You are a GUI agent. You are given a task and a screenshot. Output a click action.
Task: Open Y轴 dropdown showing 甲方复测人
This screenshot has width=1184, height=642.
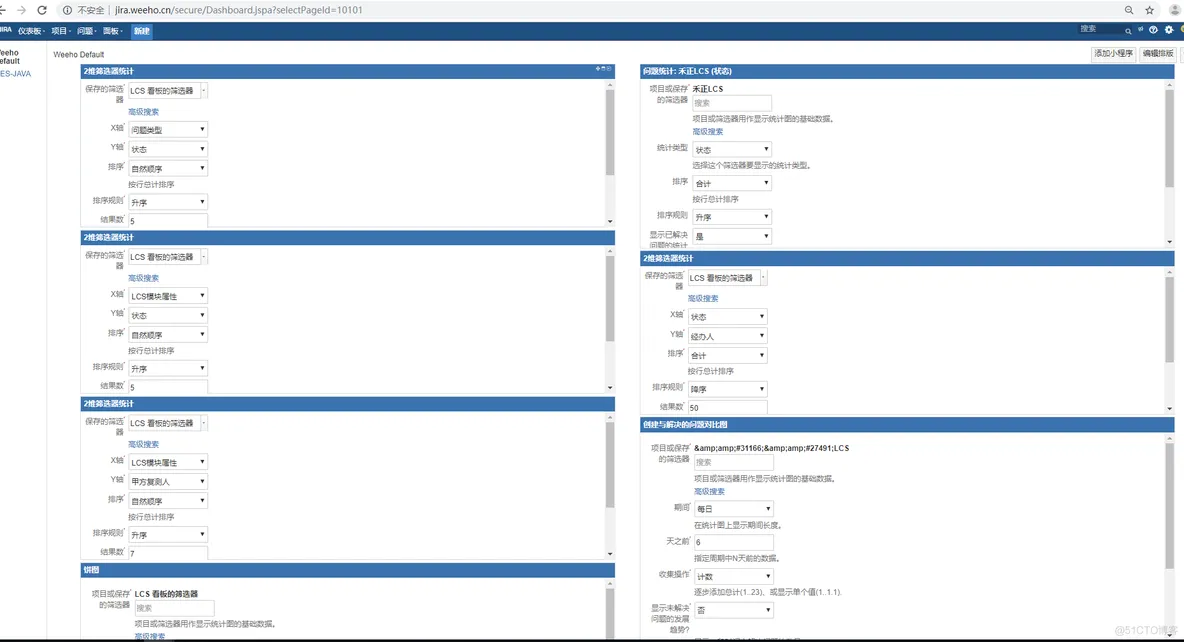click(167, 481)
